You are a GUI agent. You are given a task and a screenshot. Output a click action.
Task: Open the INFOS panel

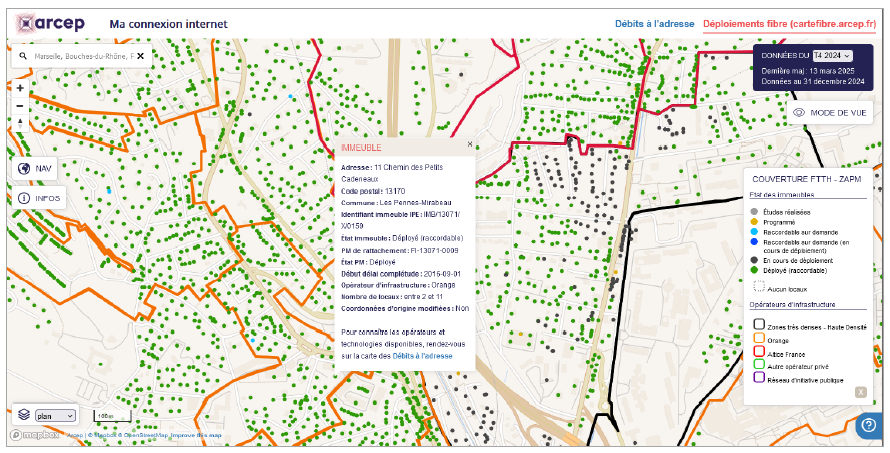[x=38, y=198]
